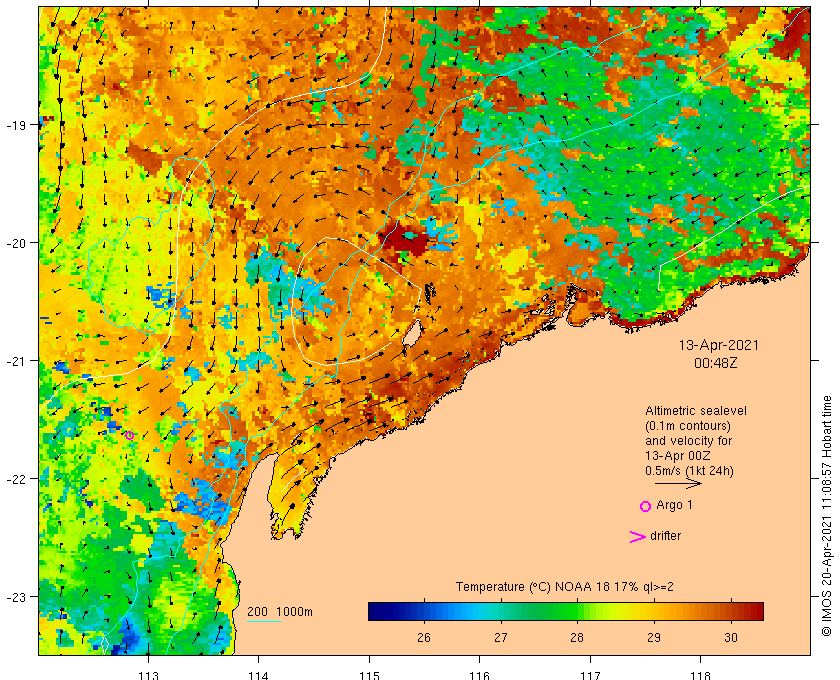The image size is (840, 680).
Task: Click colorbar tick label 30
Action: coord(731,638)
